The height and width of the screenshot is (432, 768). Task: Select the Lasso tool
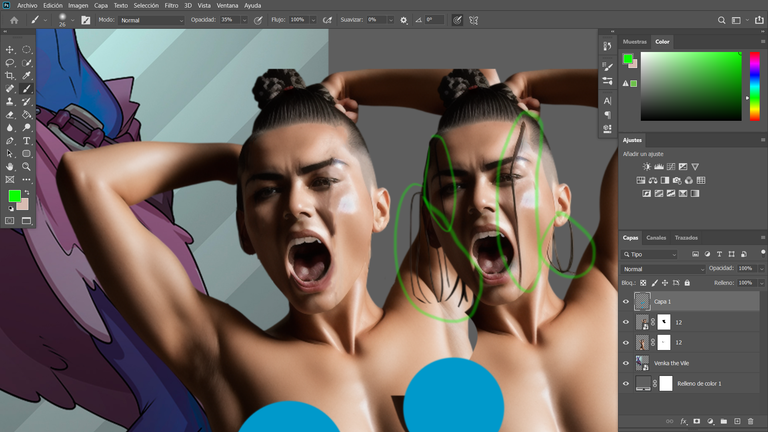(x=9, y=63)
